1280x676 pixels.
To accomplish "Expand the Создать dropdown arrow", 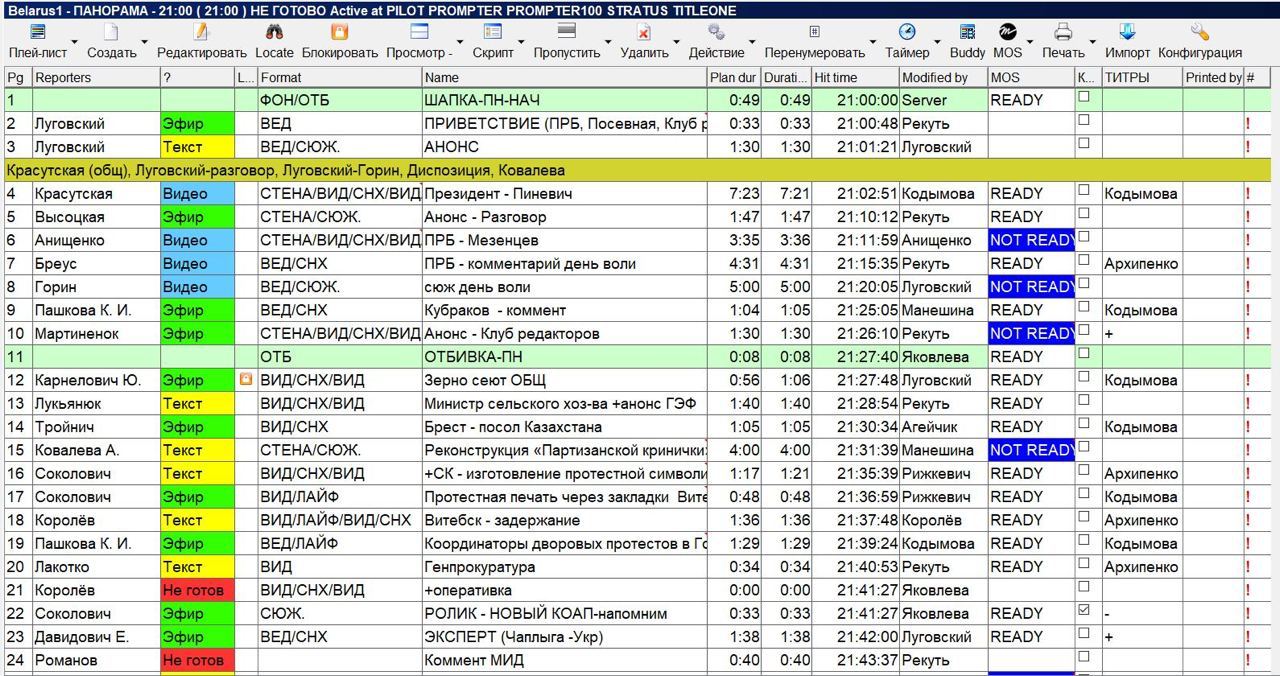I will 145,43.
